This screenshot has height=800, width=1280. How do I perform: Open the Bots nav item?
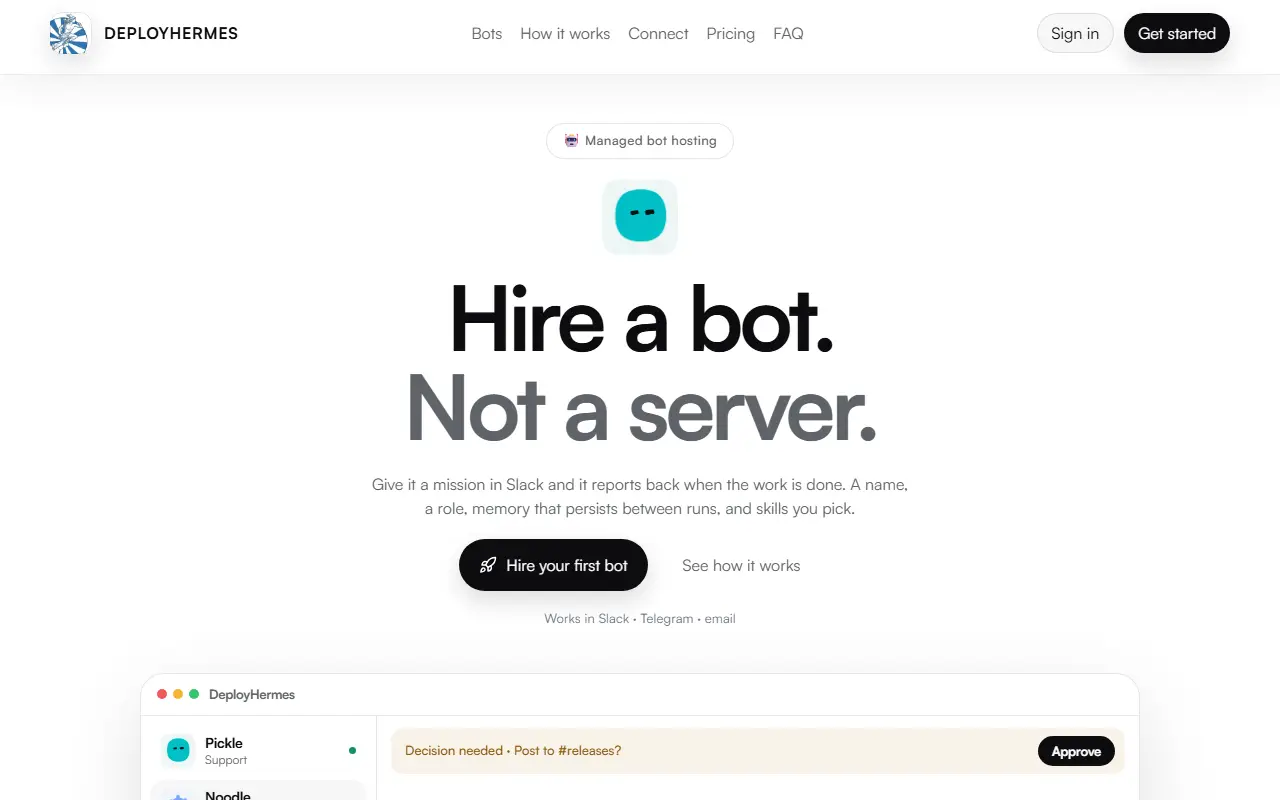(487, 34)
